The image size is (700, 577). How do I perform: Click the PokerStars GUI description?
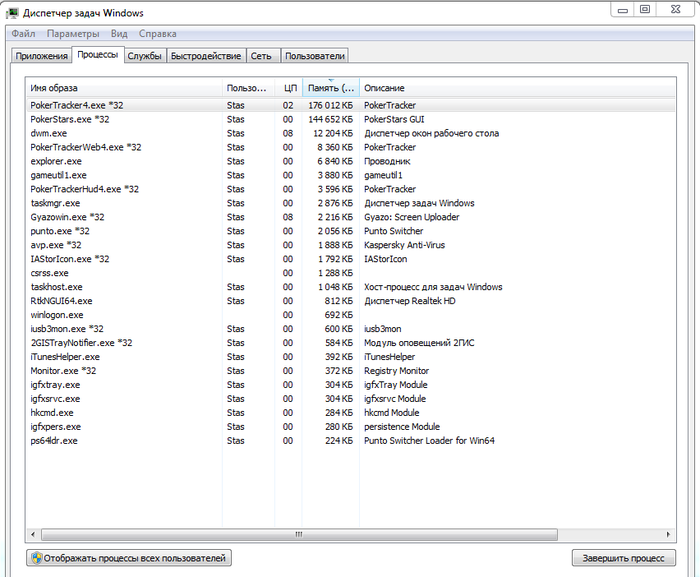(x=394, y=119)
